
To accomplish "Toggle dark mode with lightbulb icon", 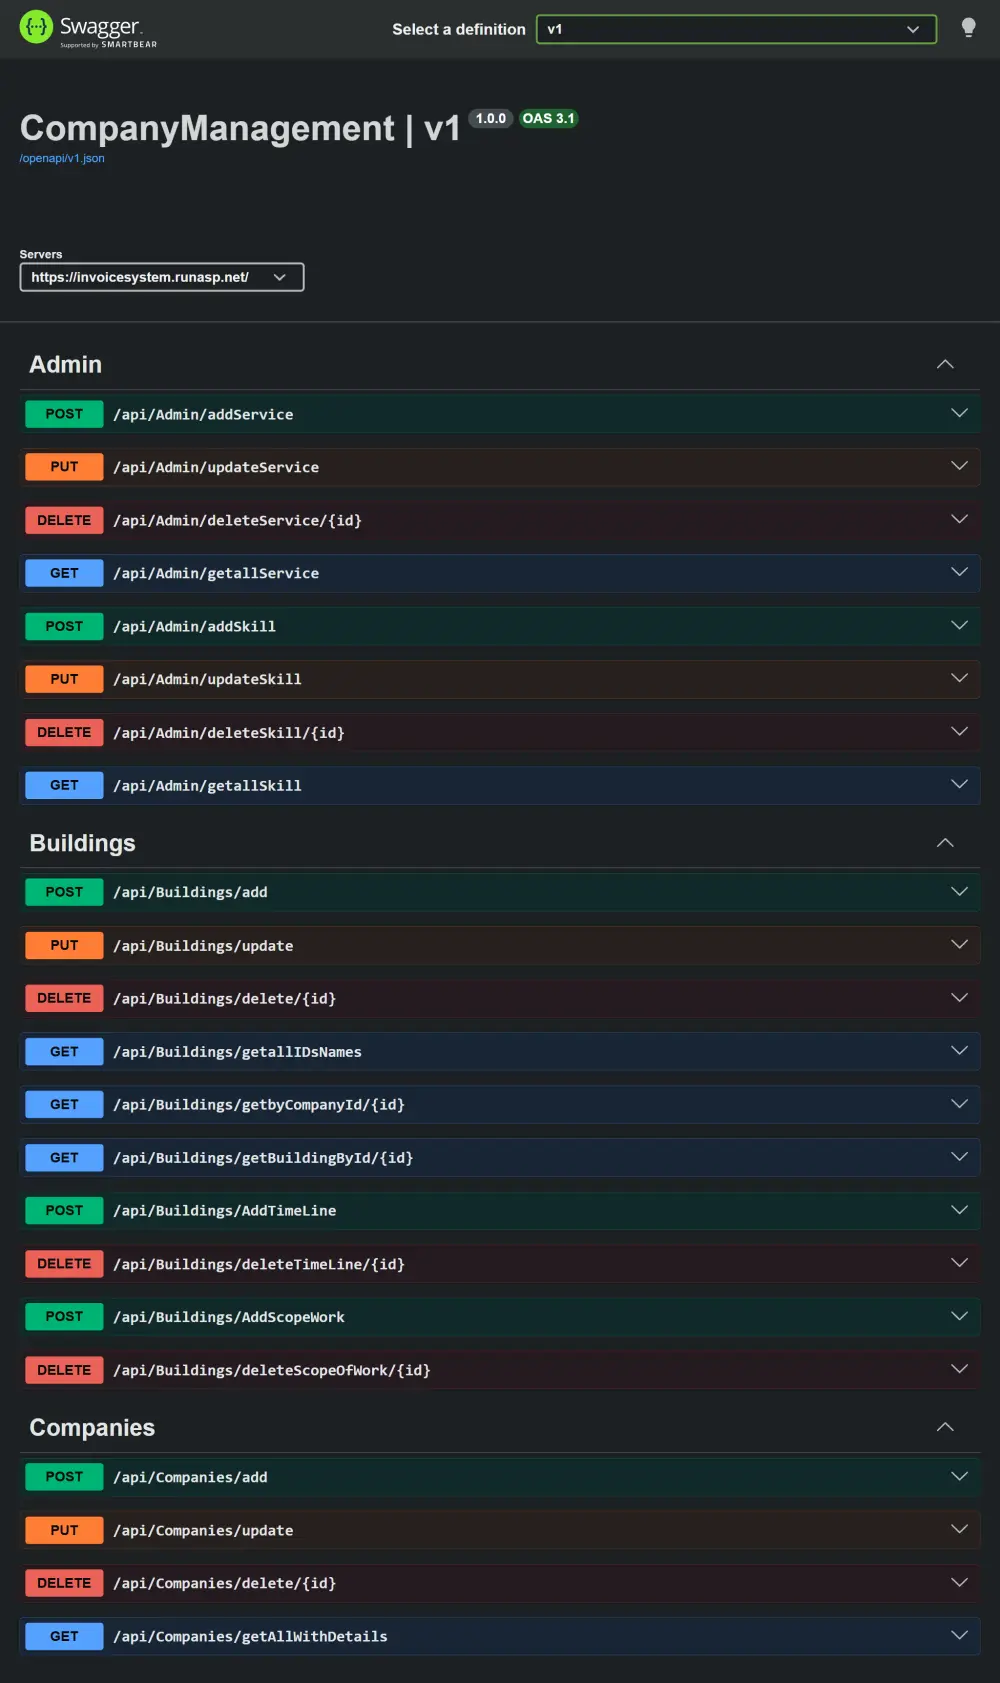I will [x=968, y=28].
